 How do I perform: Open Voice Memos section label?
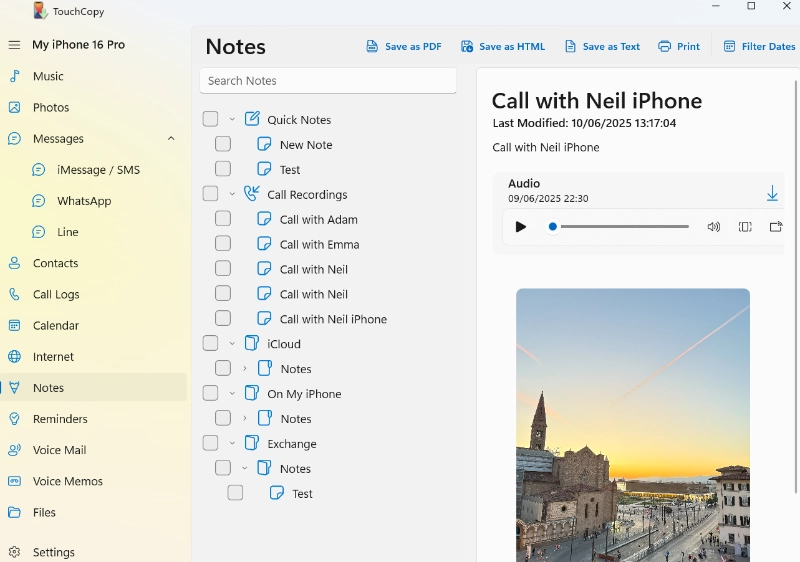tap(67, 481)
